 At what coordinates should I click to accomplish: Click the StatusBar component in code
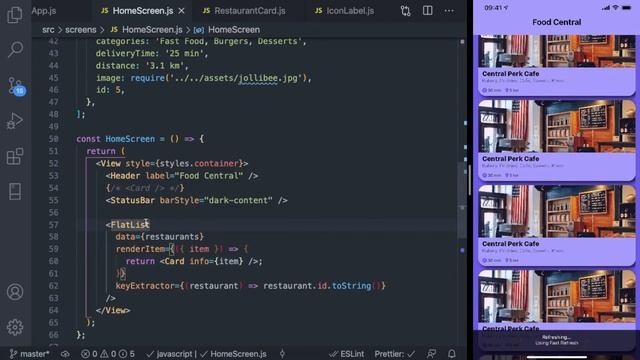tap(132, 200)
